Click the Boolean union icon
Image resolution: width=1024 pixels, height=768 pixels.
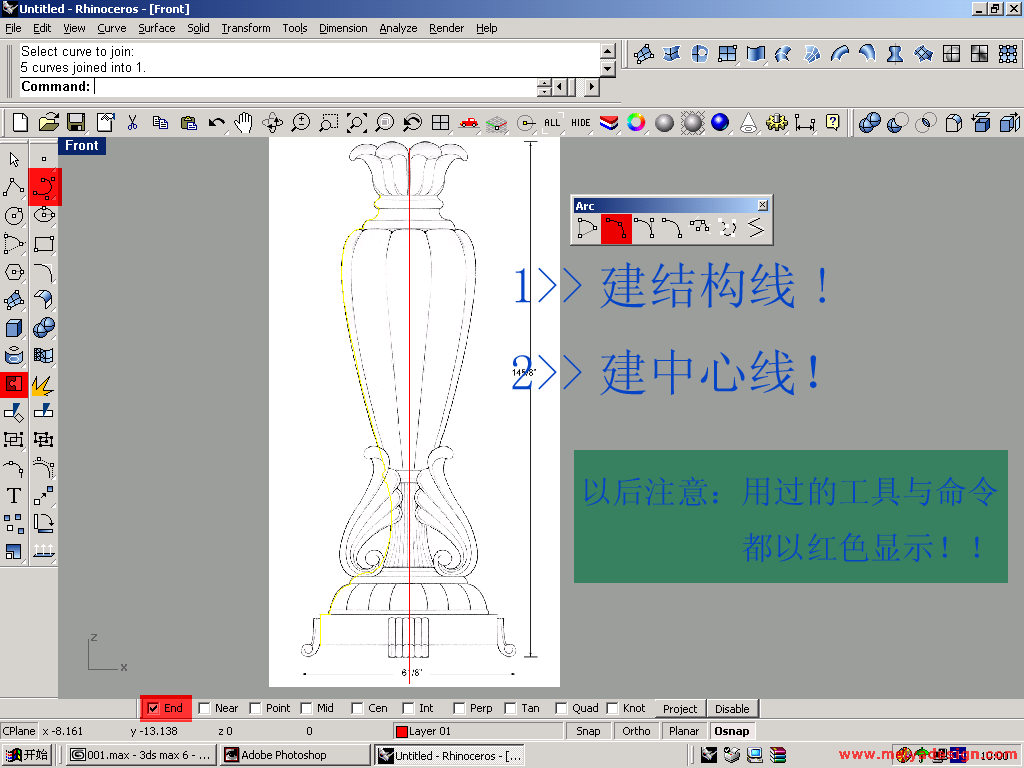pyautogui.click(x=43, y=328)
